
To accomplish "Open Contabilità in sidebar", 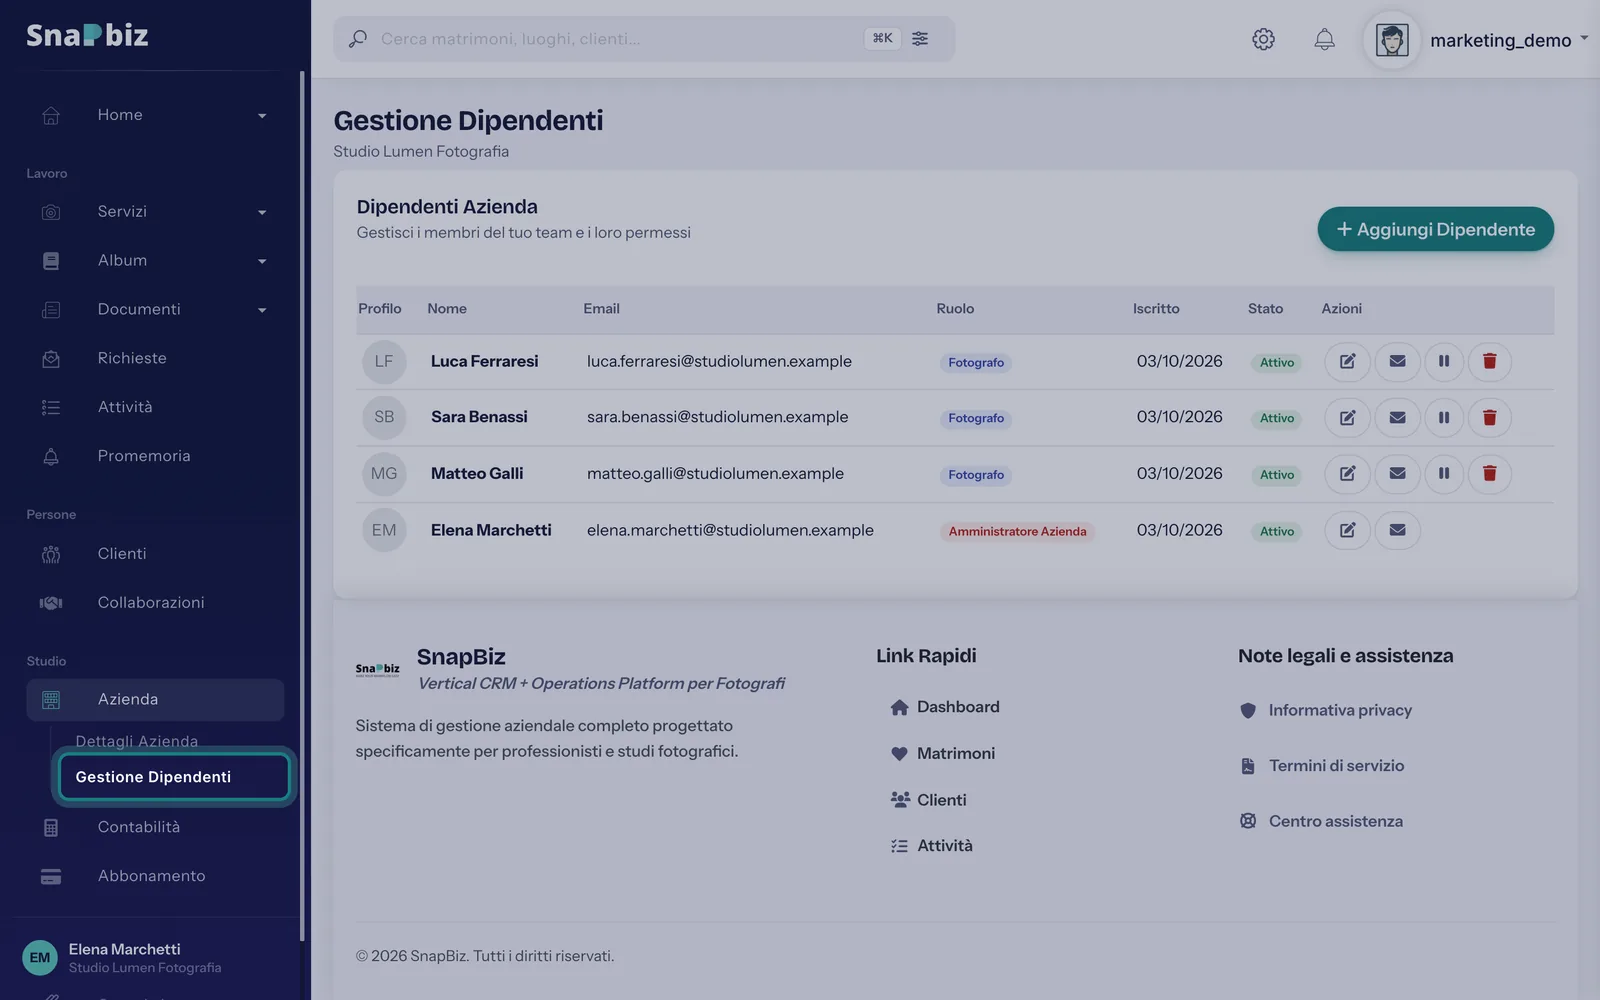I will 155,827.
